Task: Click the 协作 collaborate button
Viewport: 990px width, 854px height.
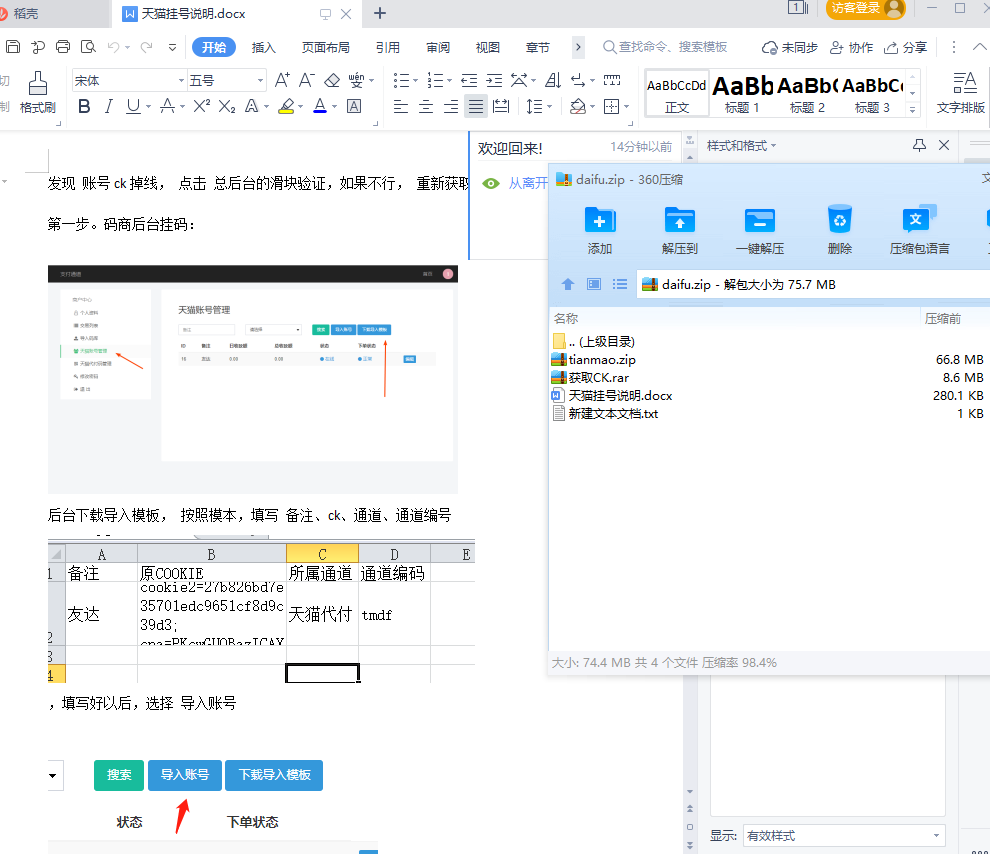Action: point(851,47)
